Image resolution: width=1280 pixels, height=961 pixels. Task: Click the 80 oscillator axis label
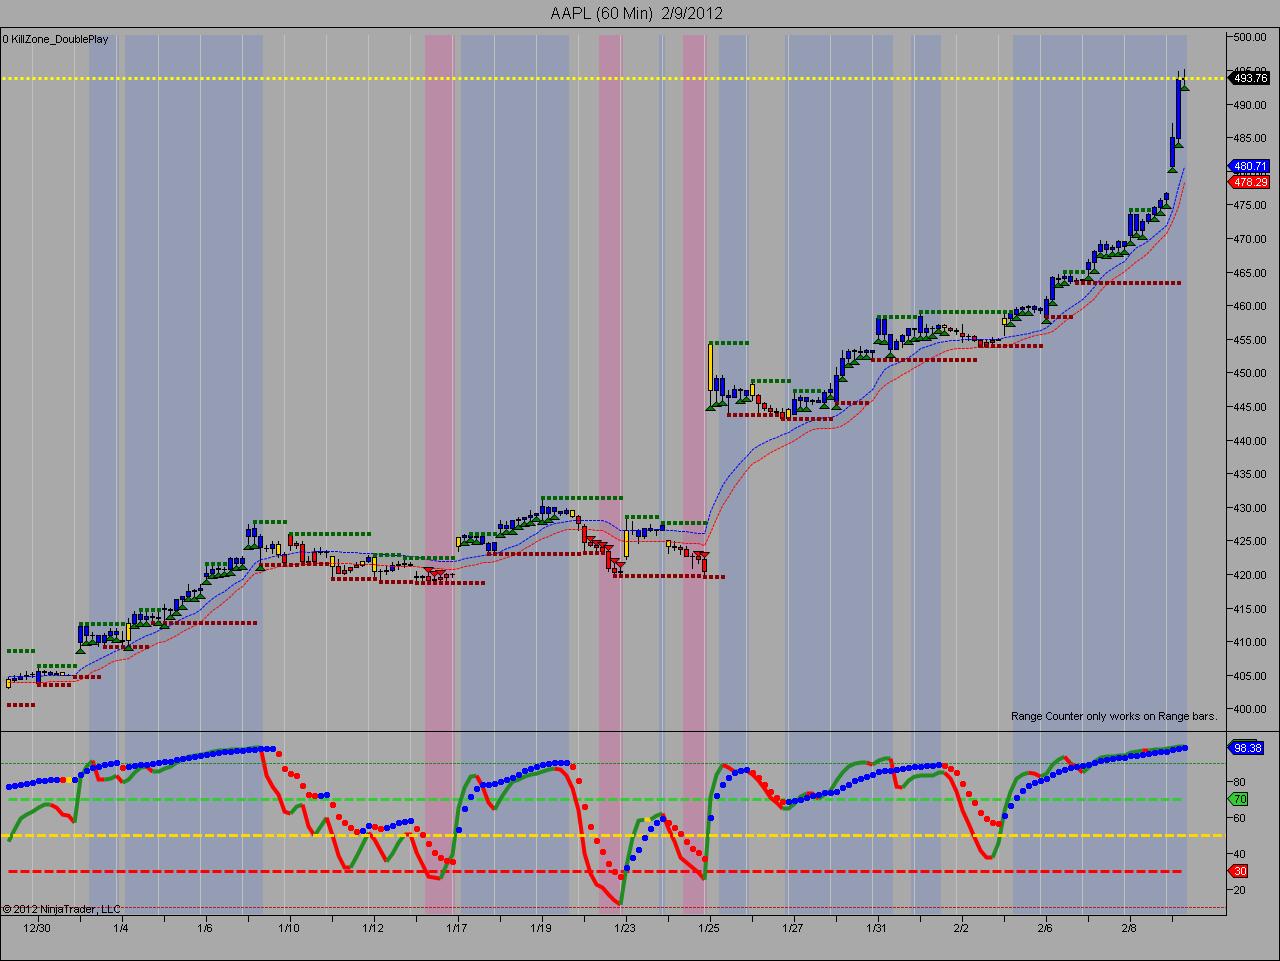tap(1240, 782)
